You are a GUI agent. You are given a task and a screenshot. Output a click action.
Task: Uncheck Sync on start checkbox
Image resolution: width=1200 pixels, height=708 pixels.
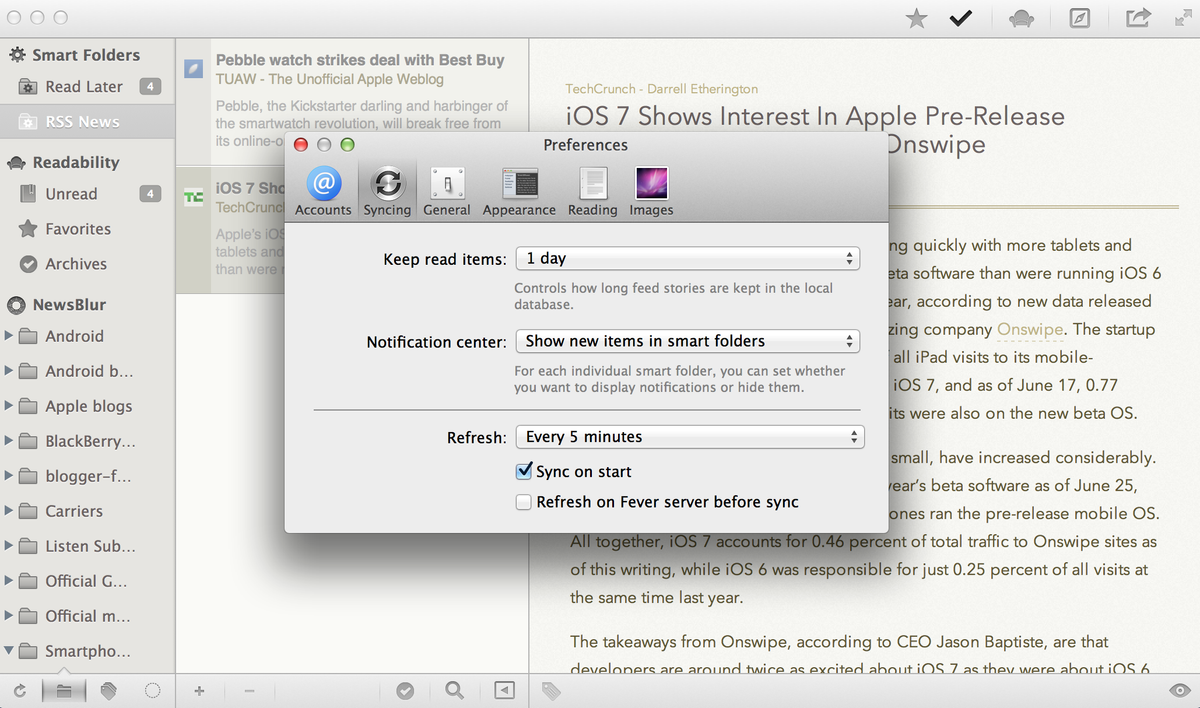[x=523, y=471]
